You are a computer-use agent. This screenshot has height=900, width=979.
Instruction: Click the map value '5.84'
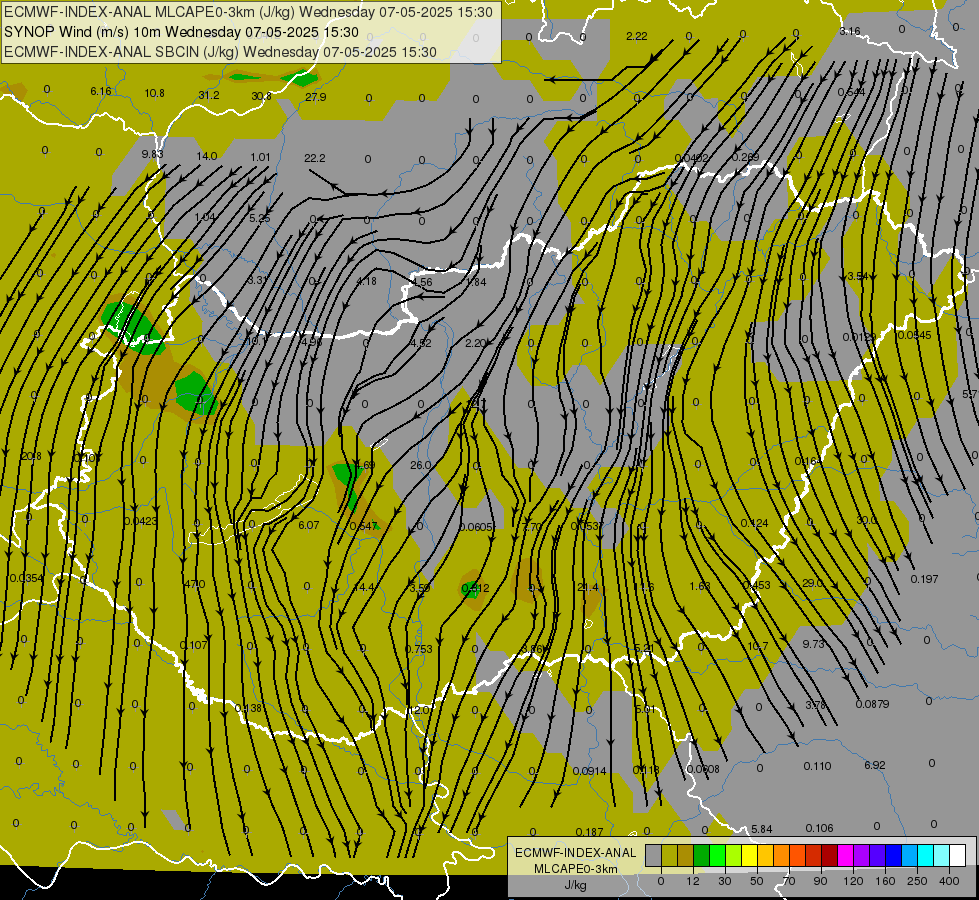click(x=762, y=829)
